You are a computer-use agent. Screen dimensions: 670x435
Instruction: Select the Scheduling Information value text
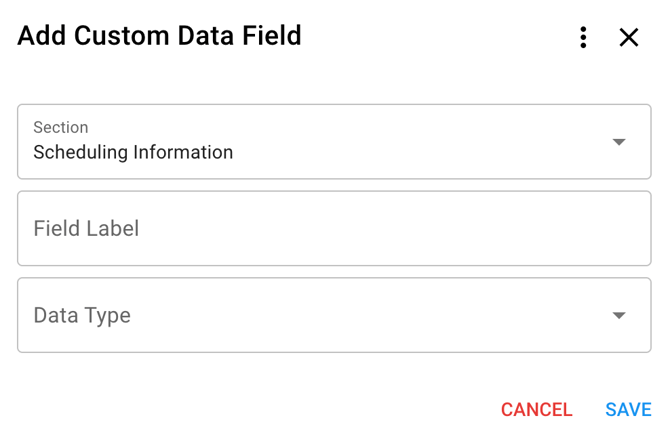point(133,153)
